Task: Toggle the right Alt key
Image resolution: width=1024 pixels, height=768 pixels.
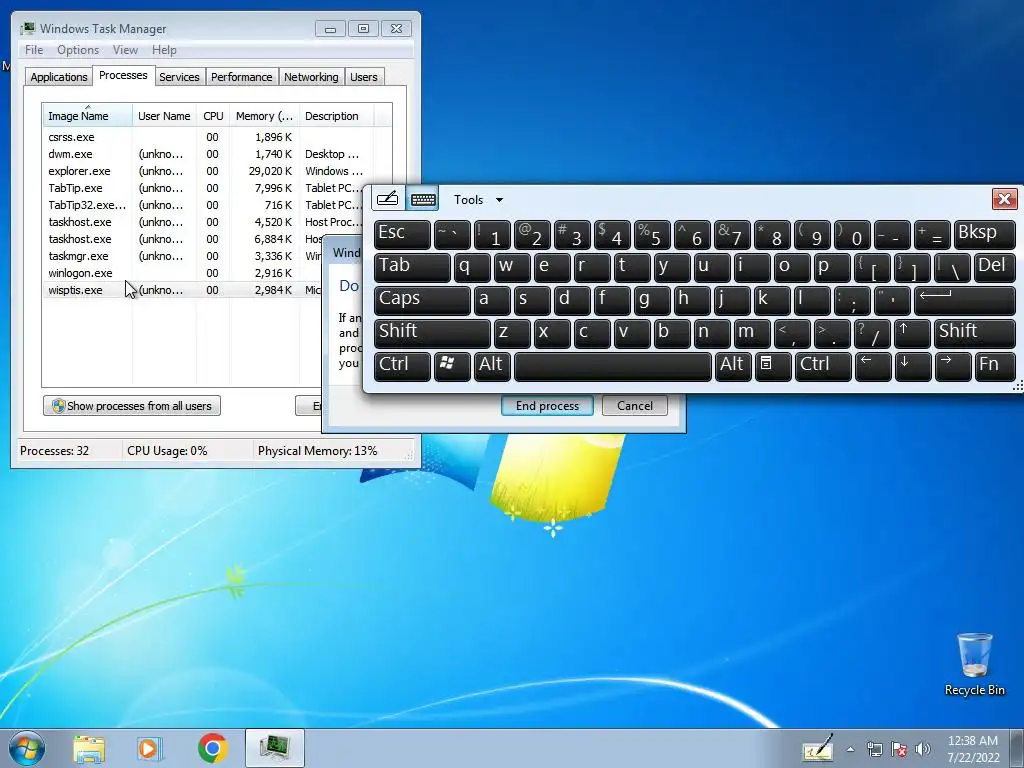Action: click(733, 366)
